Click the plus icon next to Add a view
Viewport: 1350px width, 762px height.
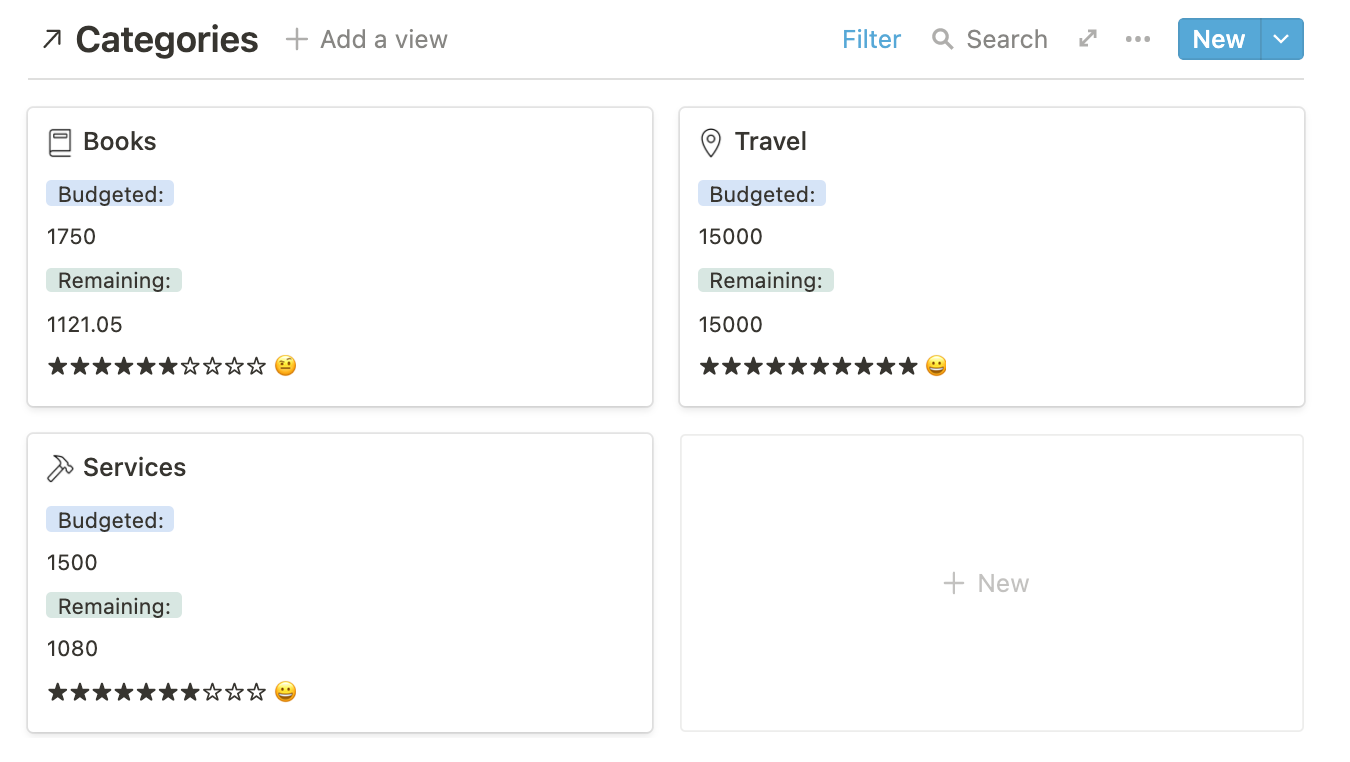click(296, 39)
